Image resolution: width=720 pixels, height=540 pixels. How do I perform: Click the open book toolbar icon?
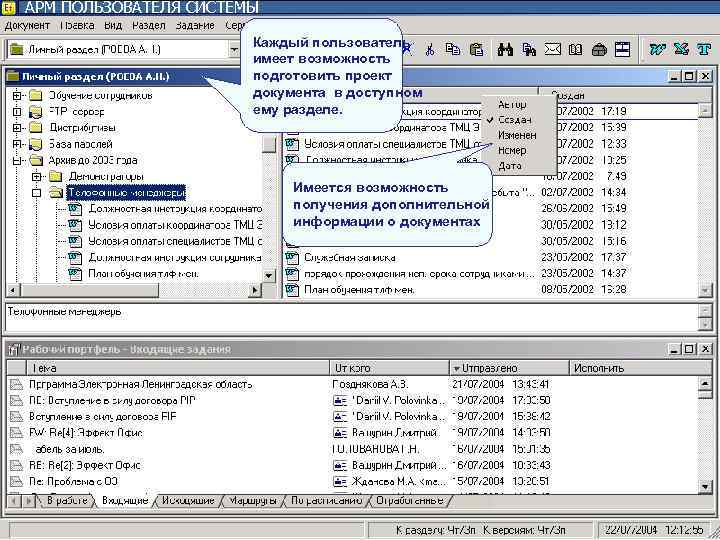tap(575, 49)
